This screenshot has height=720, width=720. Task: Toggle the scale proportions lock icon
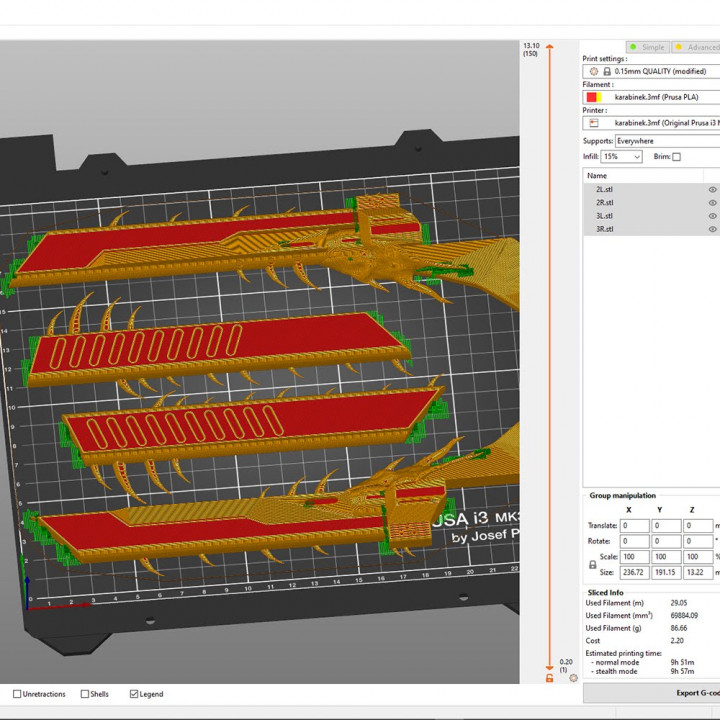pyautogui.click(x=593, y=564)
